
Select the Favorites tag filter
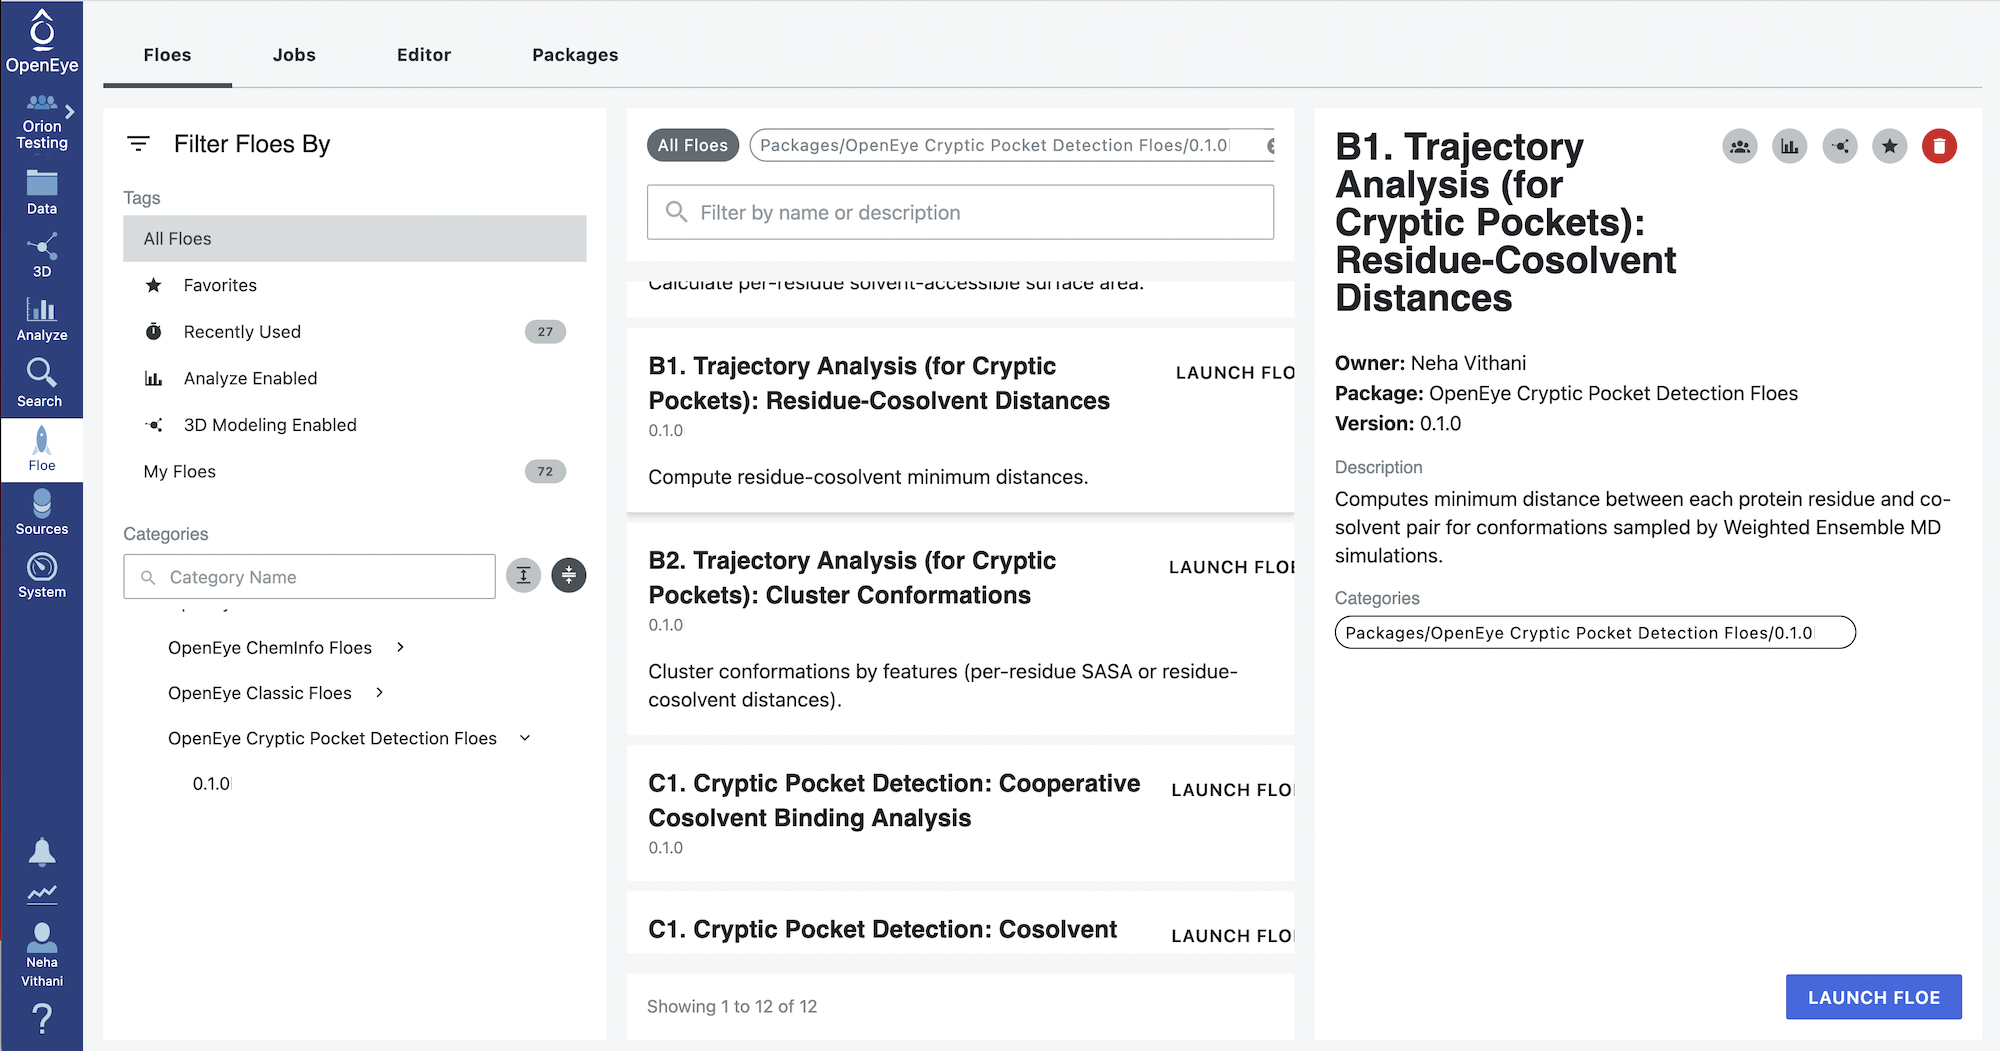pos(220,285)
